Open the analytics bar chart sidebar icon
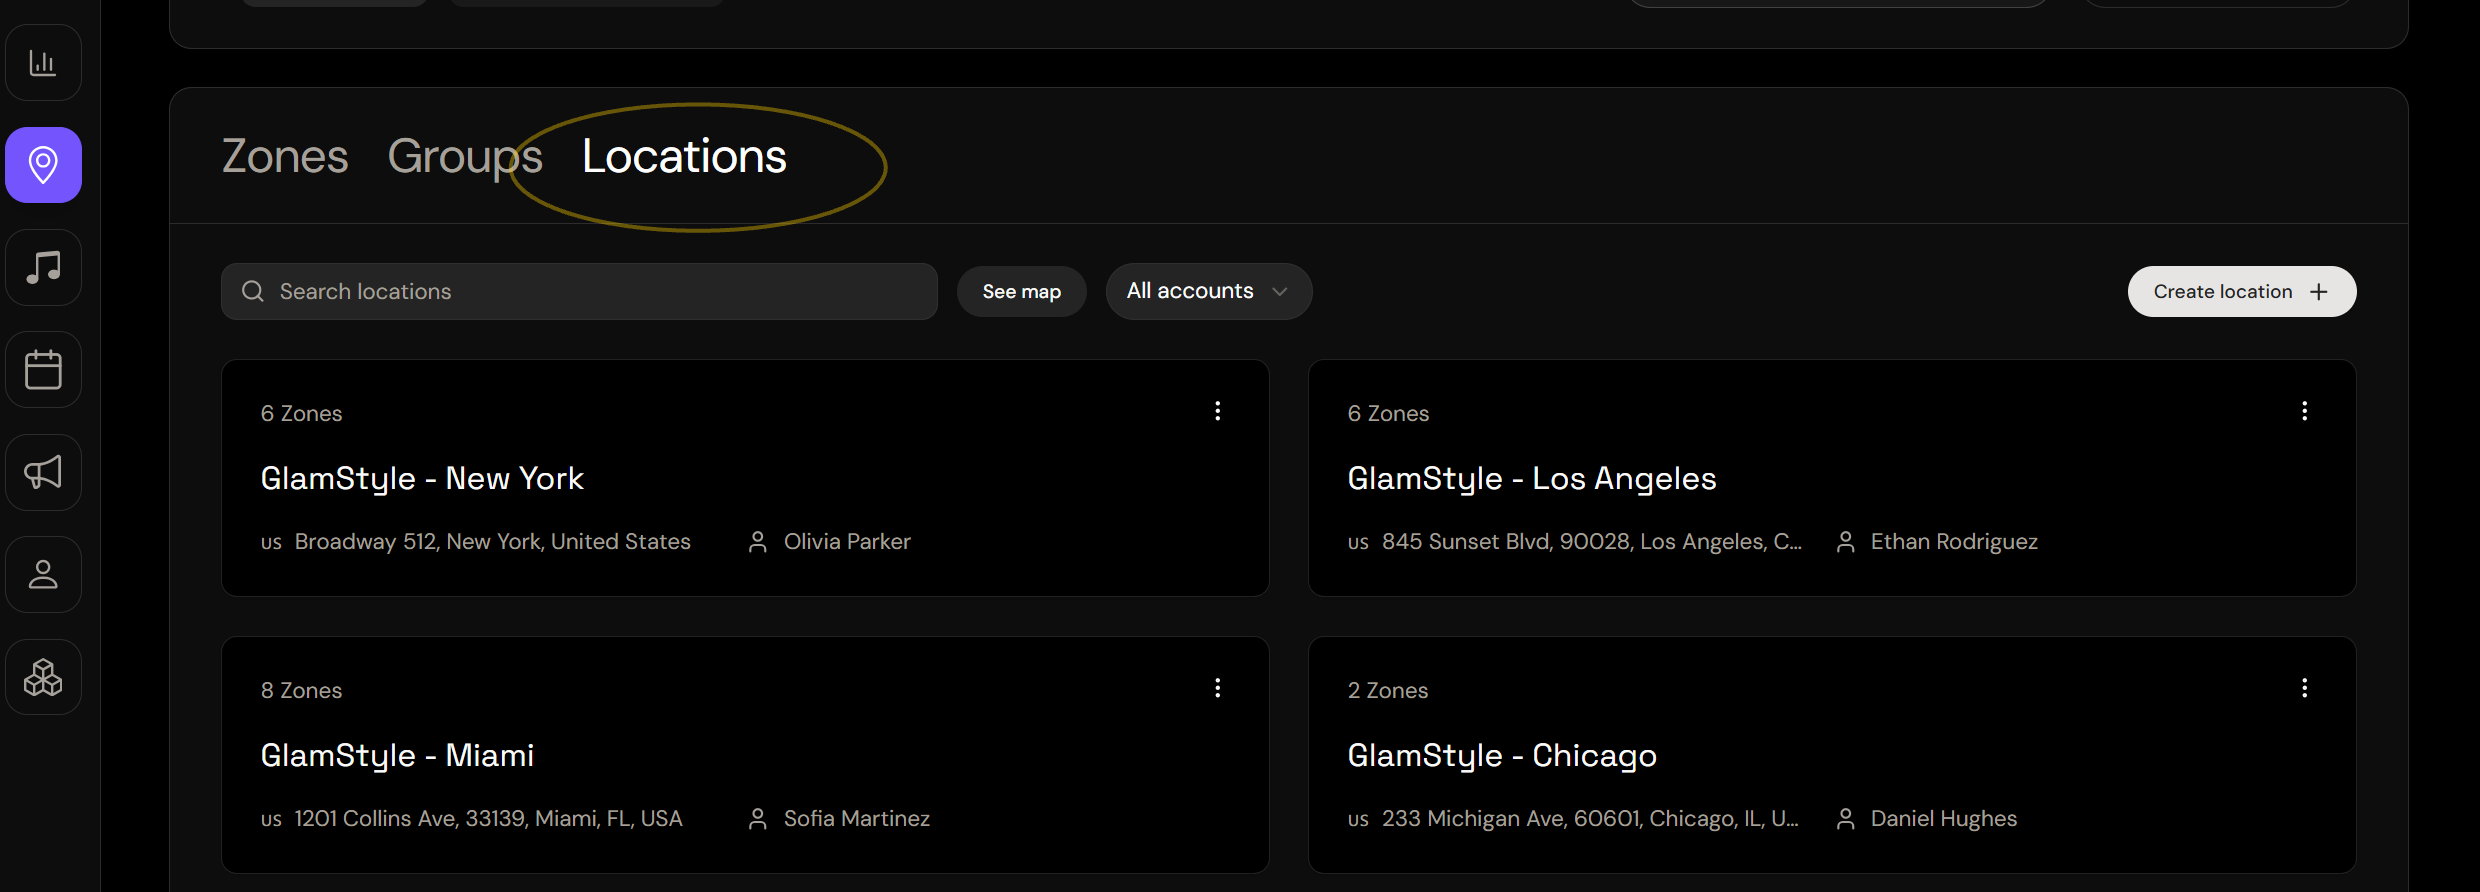The width and height of the screenshot is (2480, 892). tap(43, 63)
